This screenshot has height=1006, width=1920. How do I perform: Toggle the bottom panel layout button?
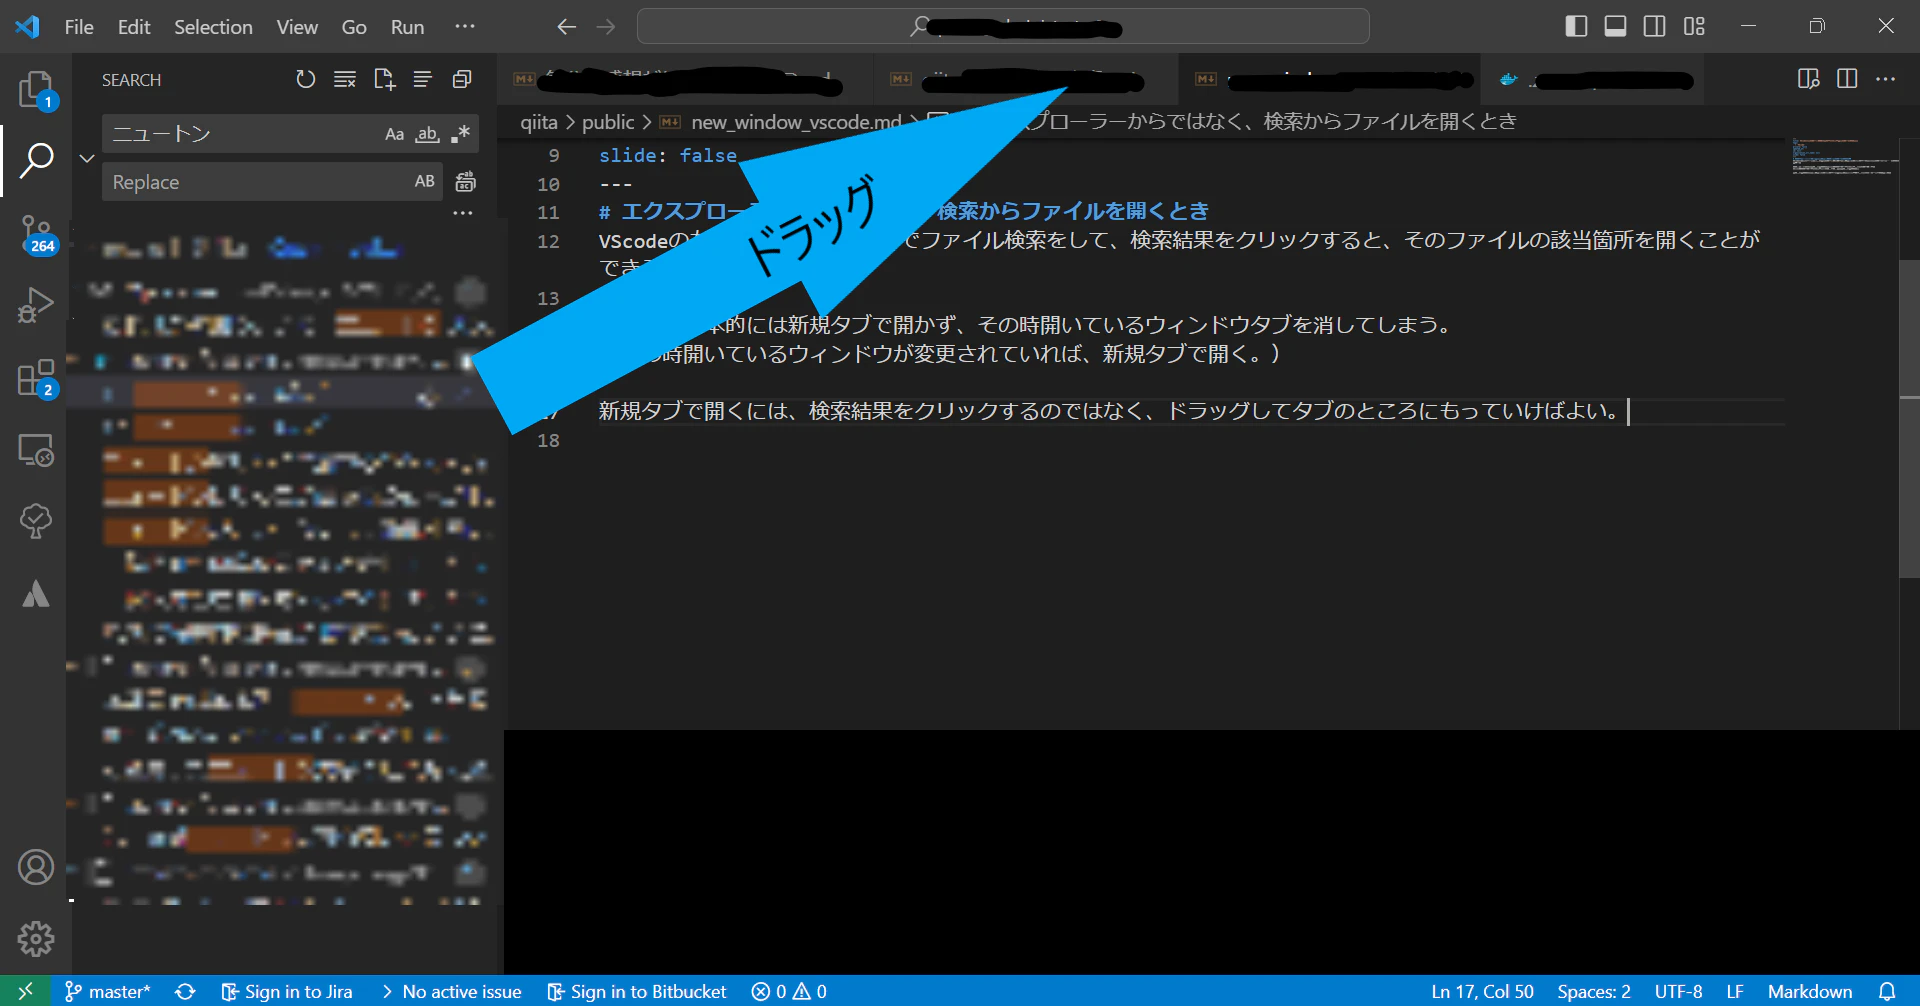click(x=1615, y=26)
